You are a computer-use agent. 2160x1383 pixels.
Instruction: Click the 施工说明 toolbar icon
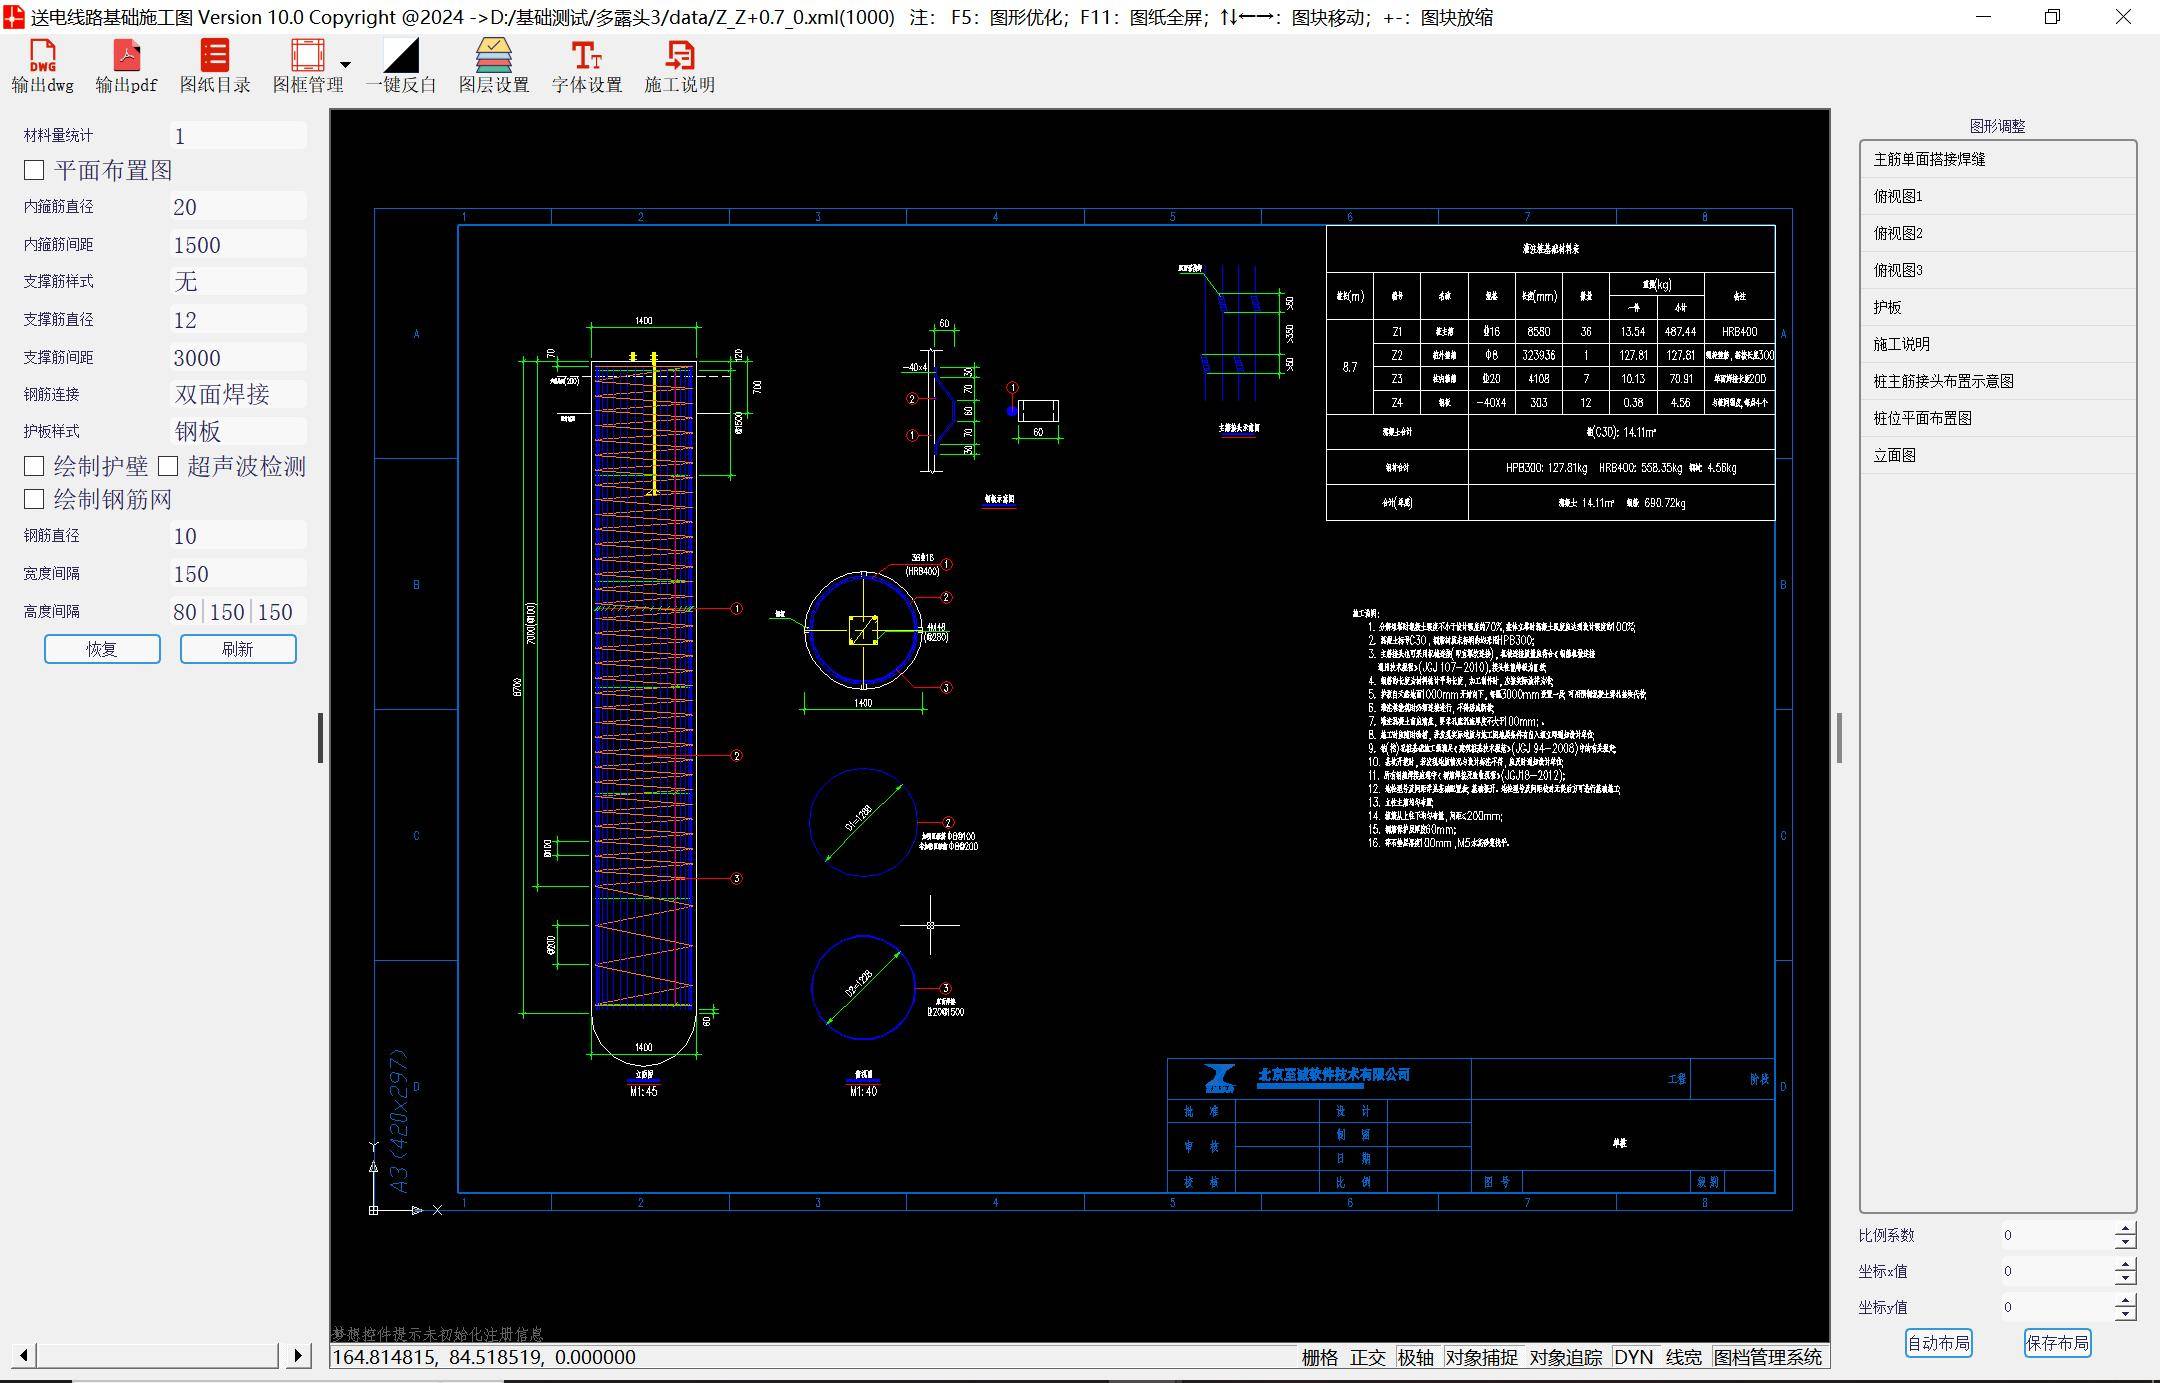pos(679,56)
